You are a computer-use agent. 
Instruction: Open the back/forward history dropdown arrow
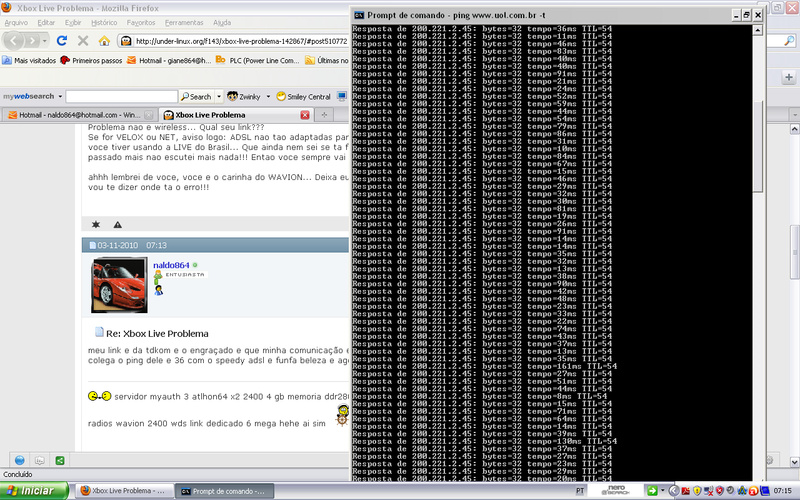pos(44,40)
